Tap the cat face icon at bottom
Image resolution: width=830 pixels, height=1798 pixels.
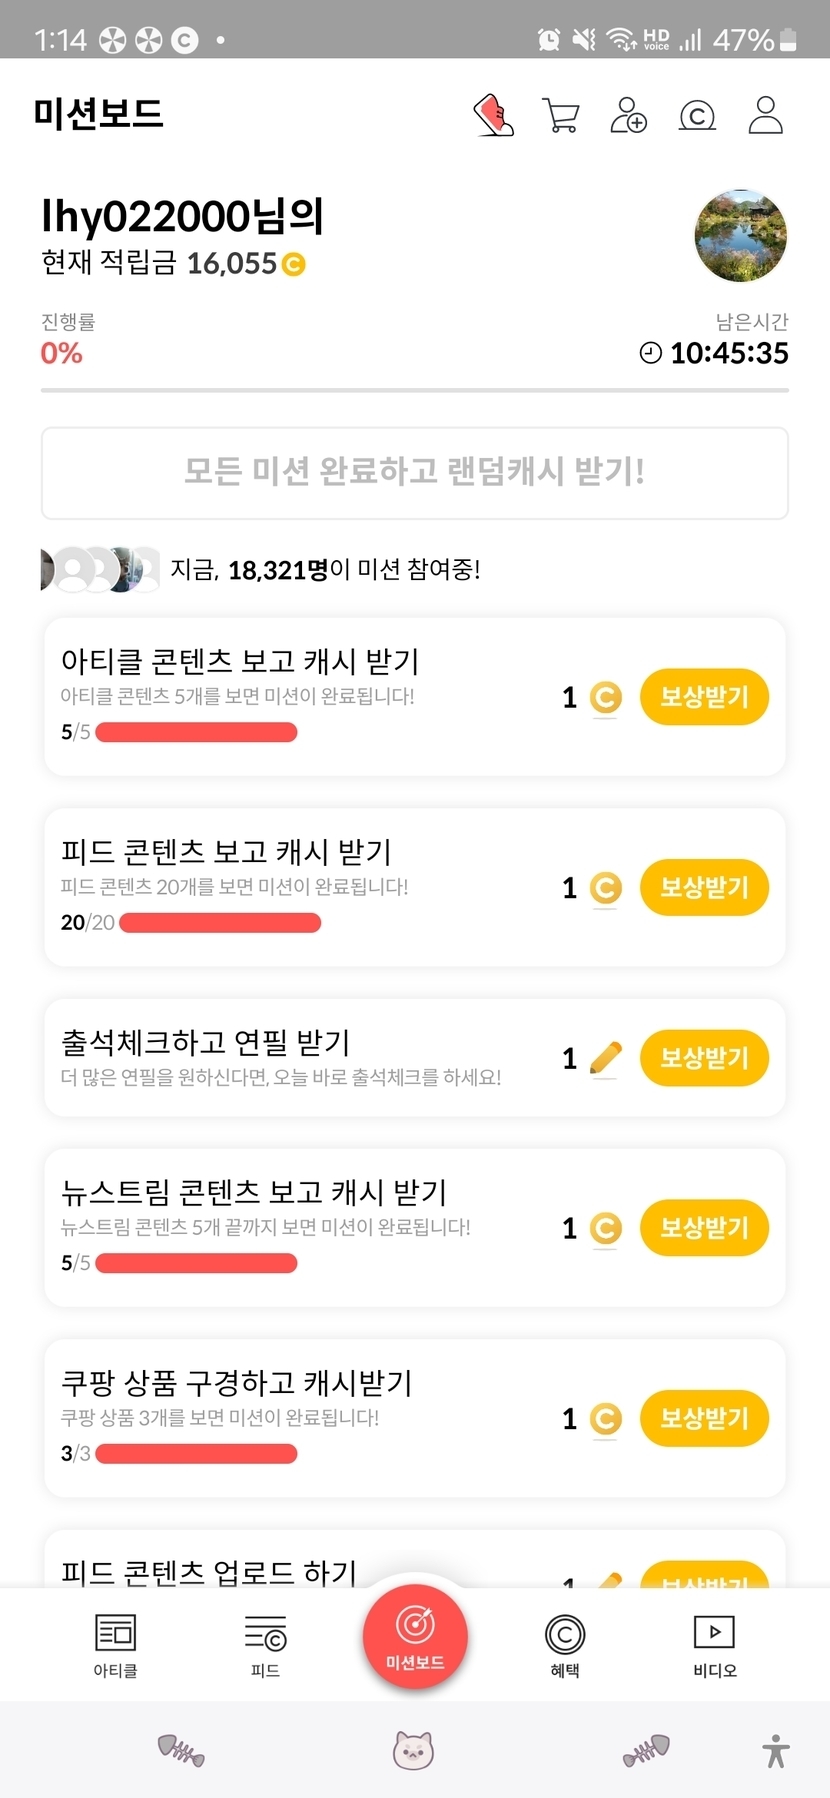413,1751
